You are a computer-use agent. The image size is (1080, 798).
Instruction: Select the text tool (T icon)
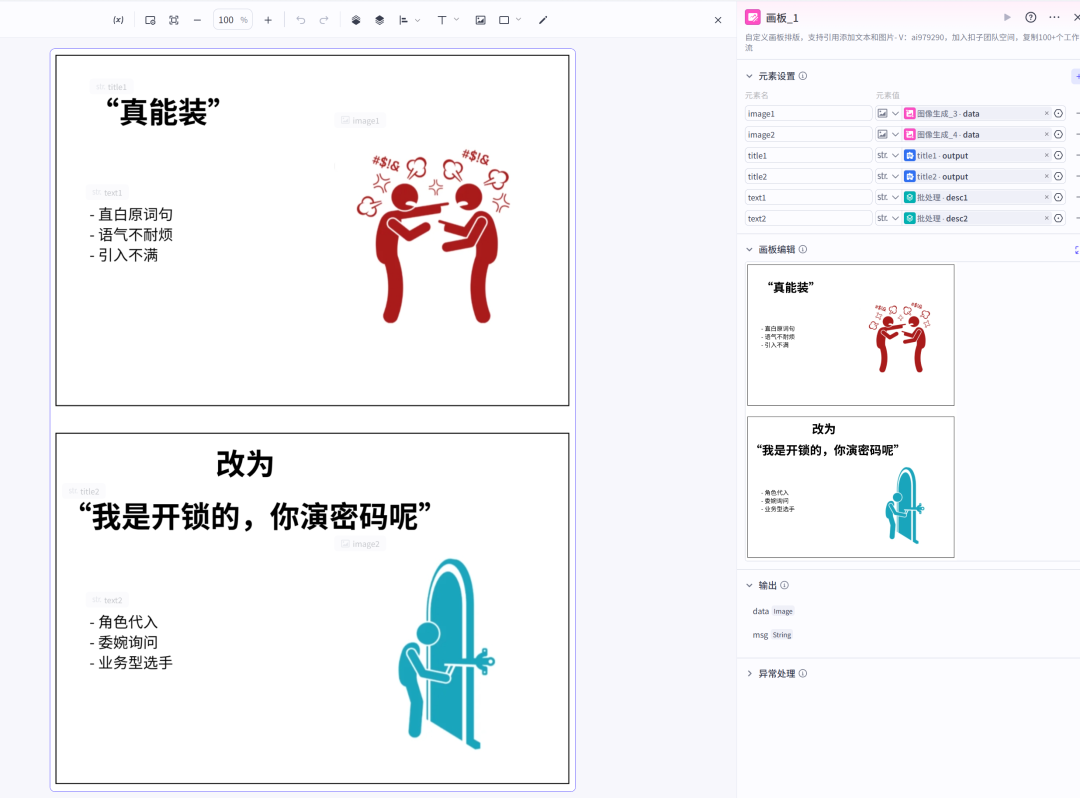(x=443, y=19)
